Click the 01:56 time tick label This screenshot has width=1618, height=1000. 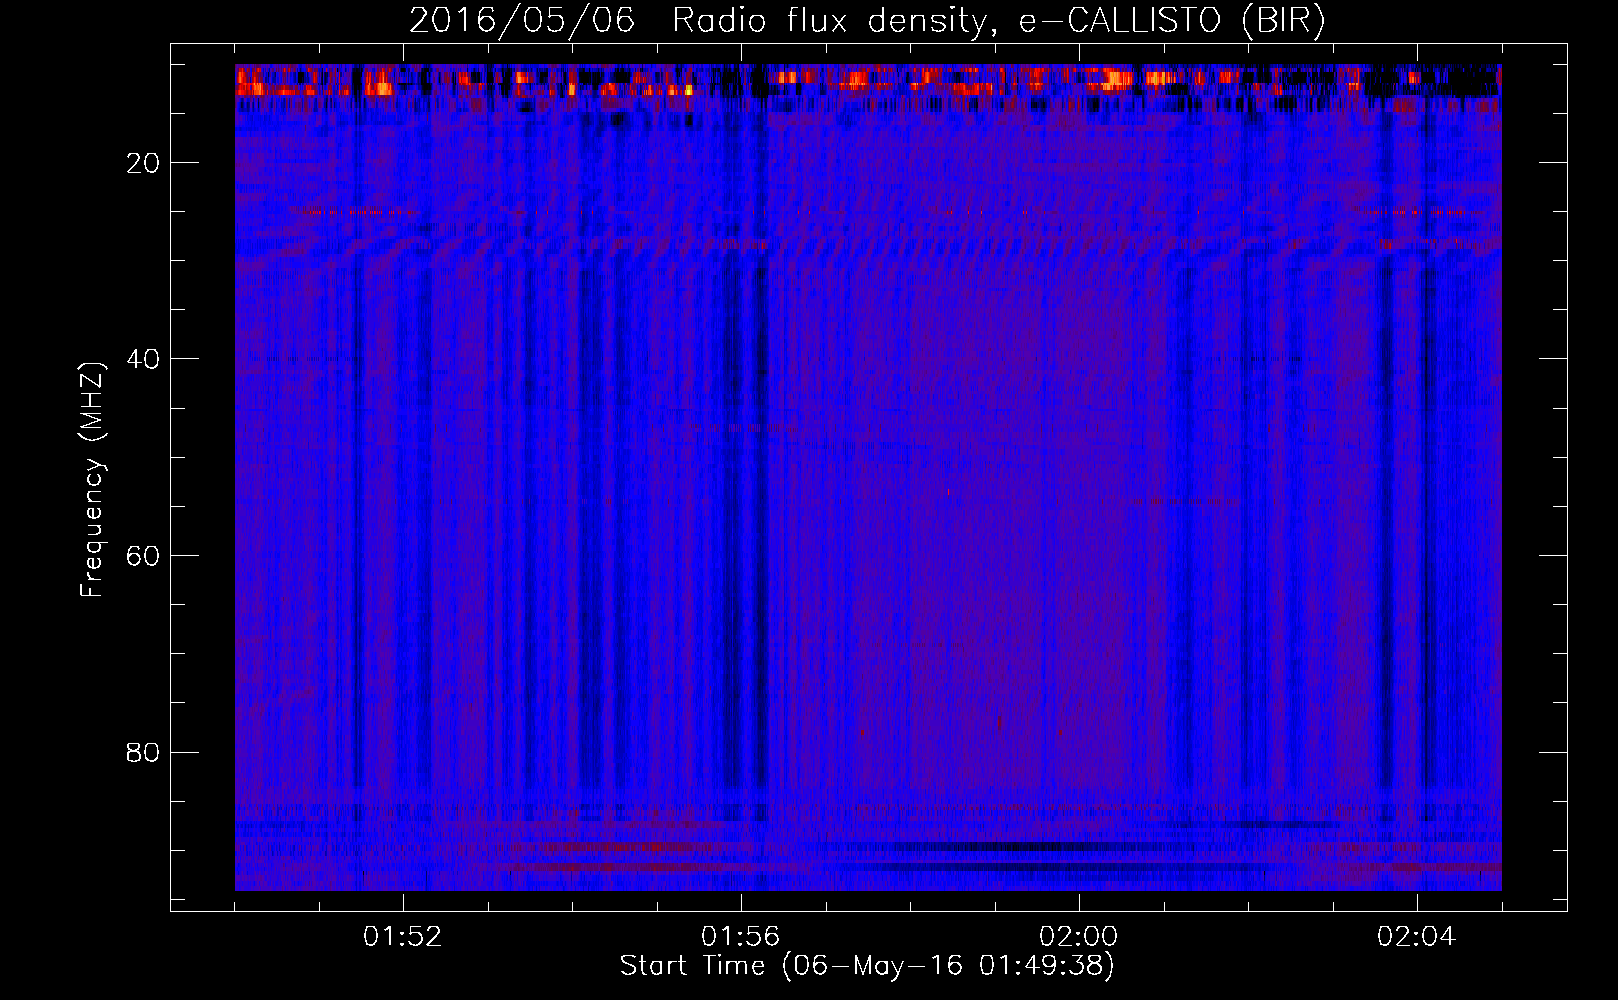pos(741,937)
